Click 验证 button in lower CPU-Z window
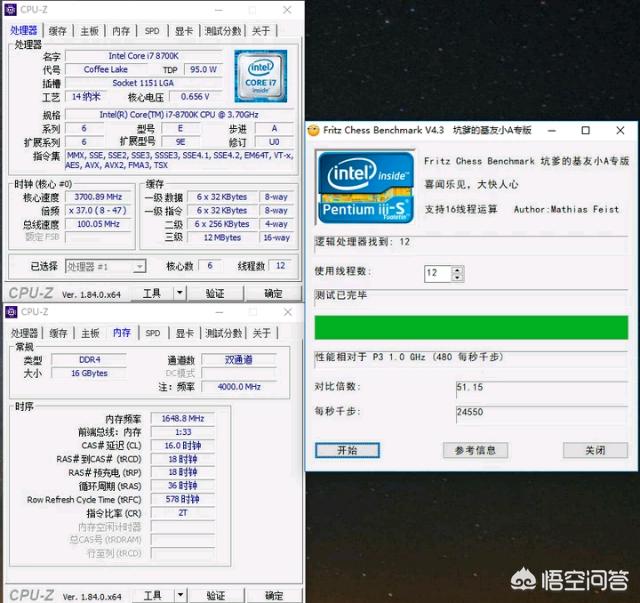This screenshot has width=640, height=603. click(216, 596)
